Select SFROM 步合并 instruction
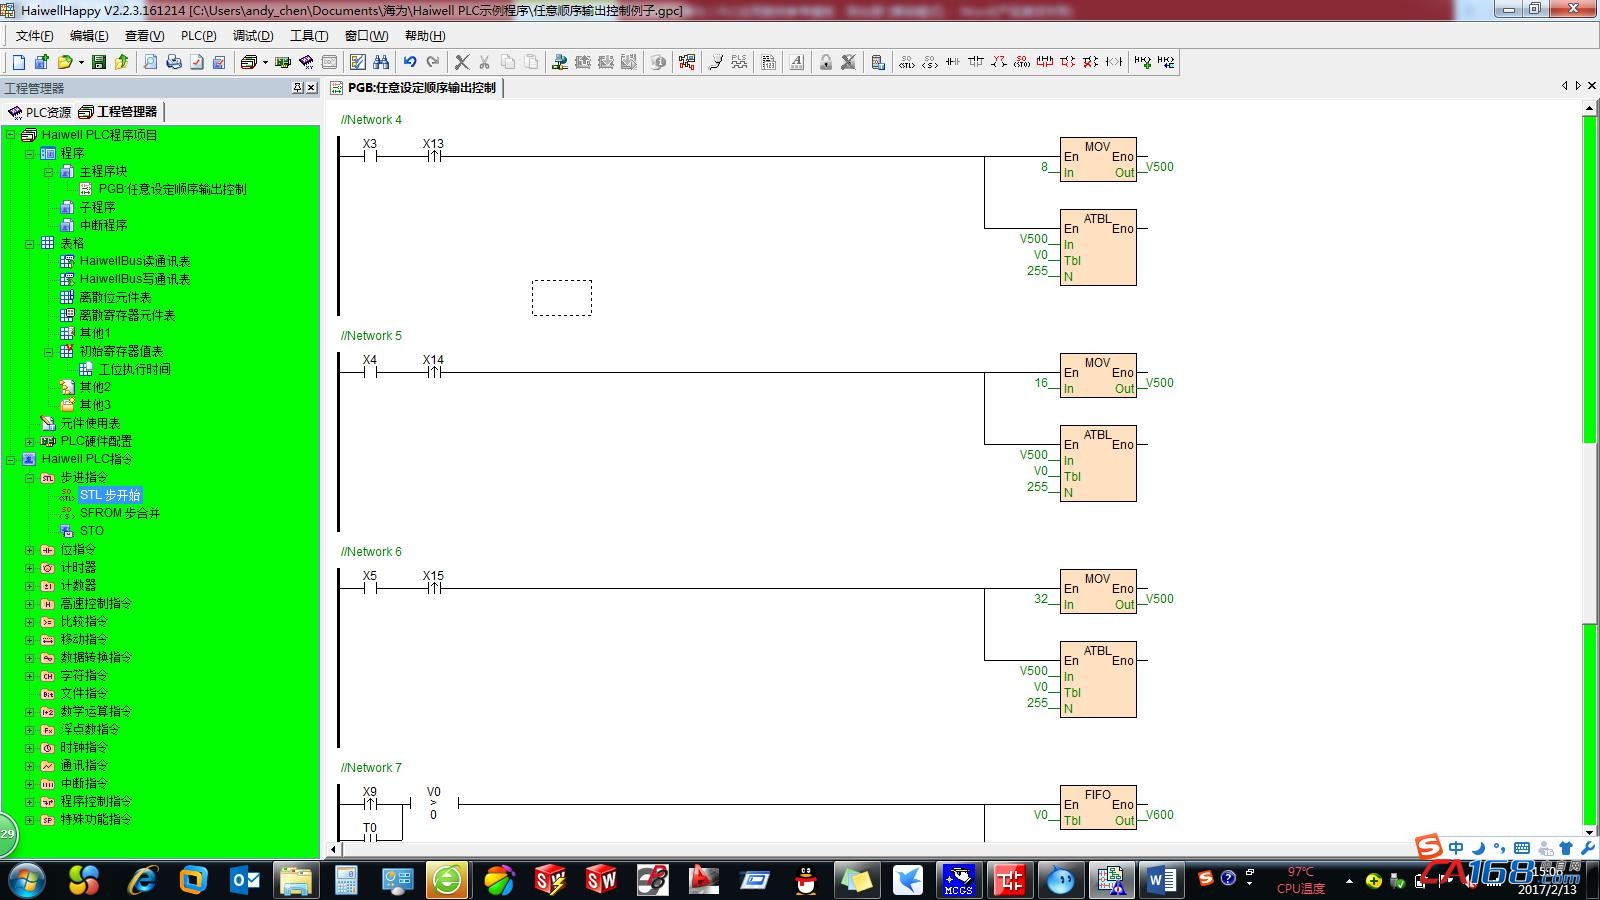Image resolution: width=1600 pixels, height=900 pixels. click(120, 513)
